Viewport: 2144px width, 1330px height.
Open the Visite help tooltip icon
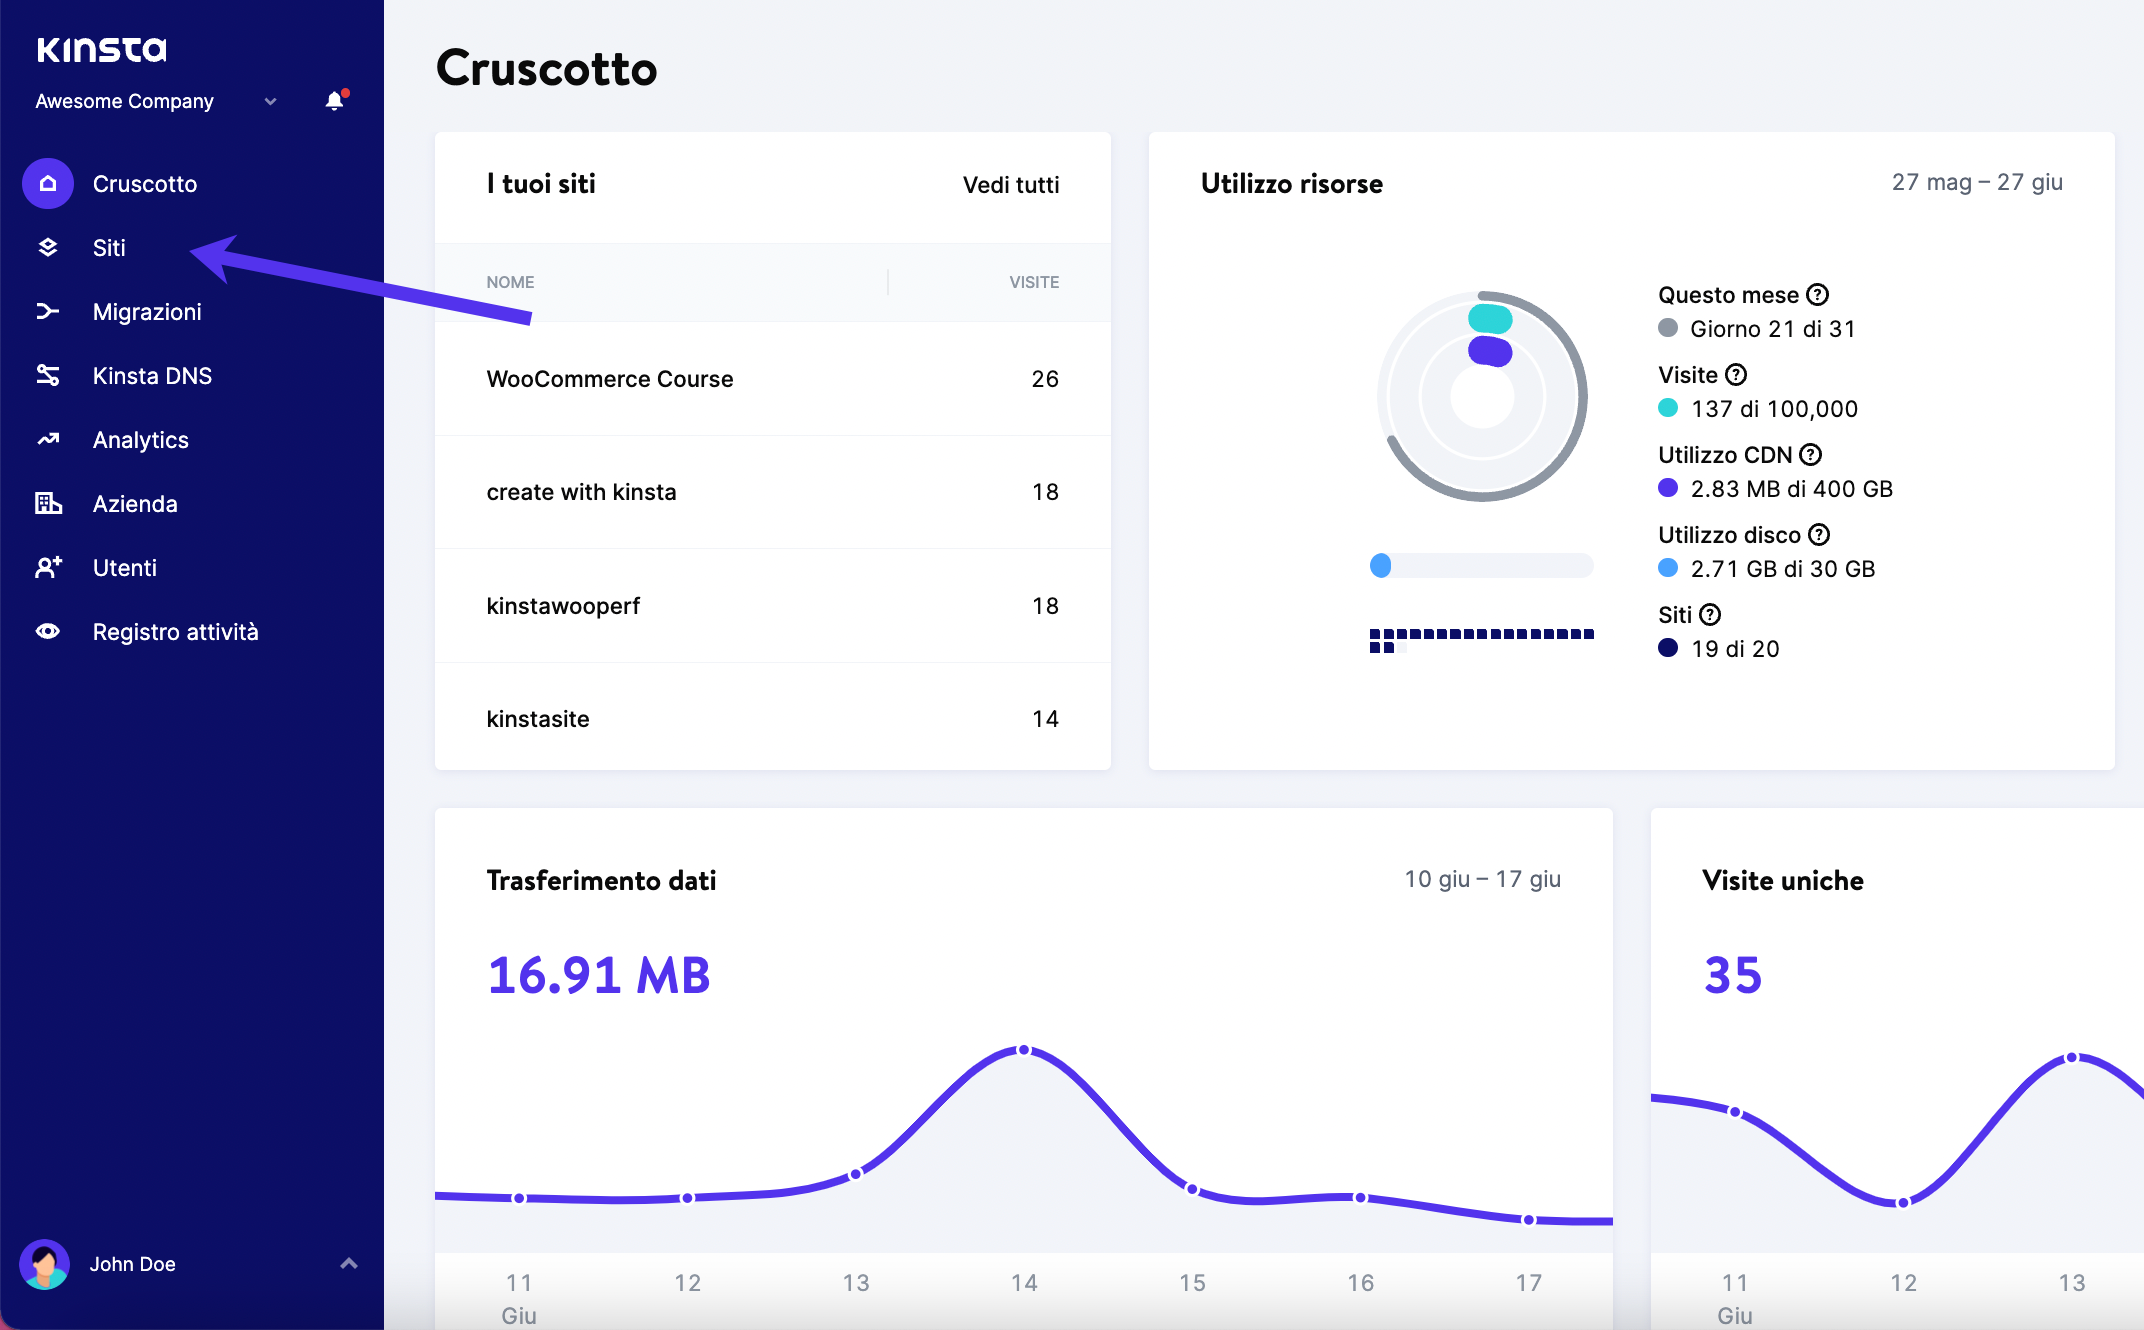1737,374
